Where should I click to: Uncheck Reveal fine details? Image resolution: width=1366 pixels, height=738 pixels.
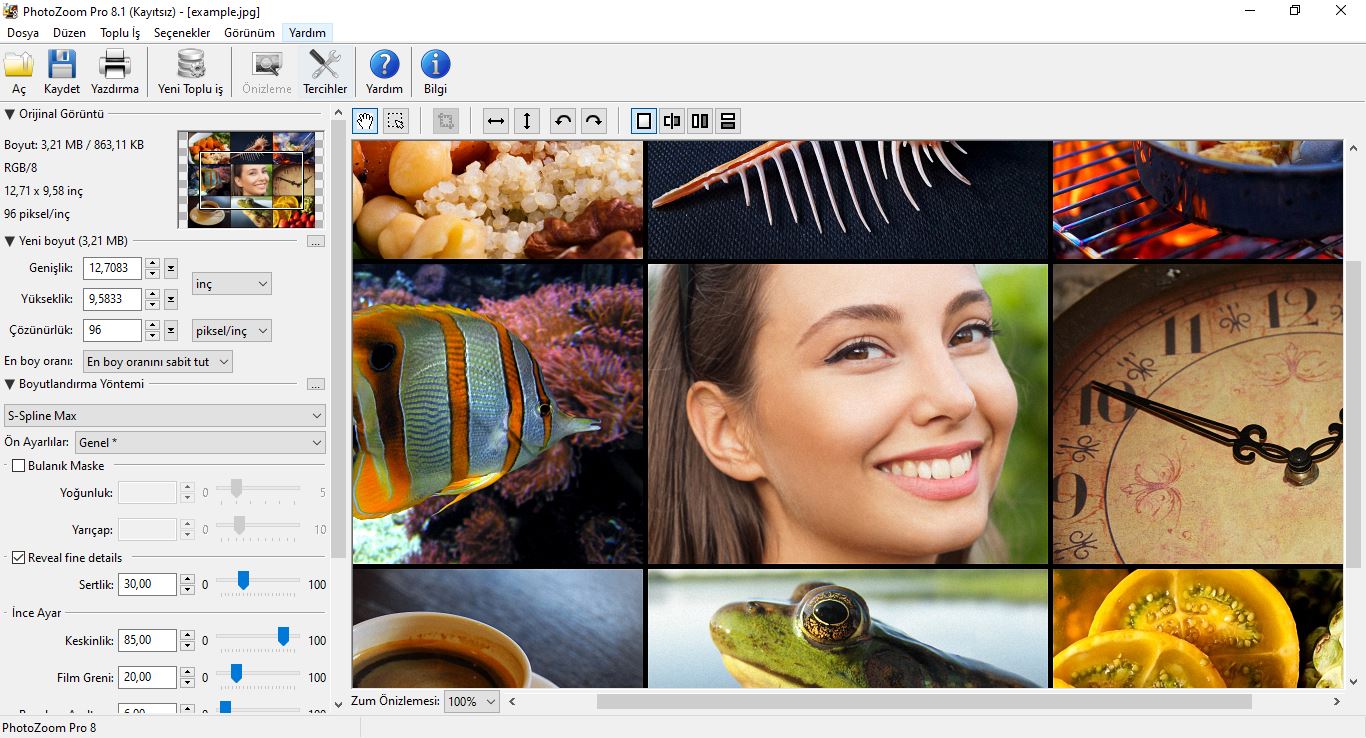tap(18, 557)
